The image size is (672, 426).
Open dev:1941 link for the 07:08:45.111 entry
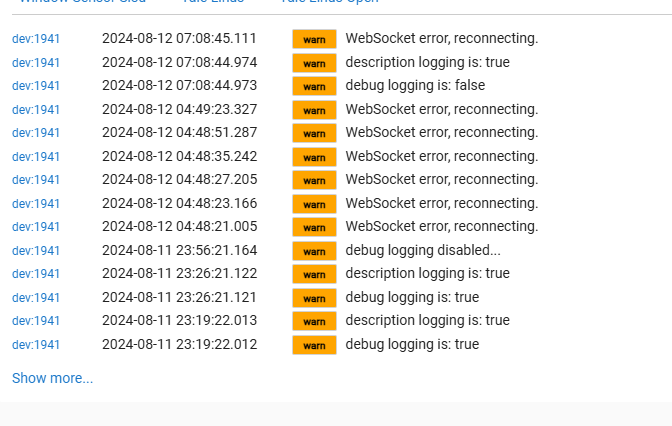(x=36, y=39)
